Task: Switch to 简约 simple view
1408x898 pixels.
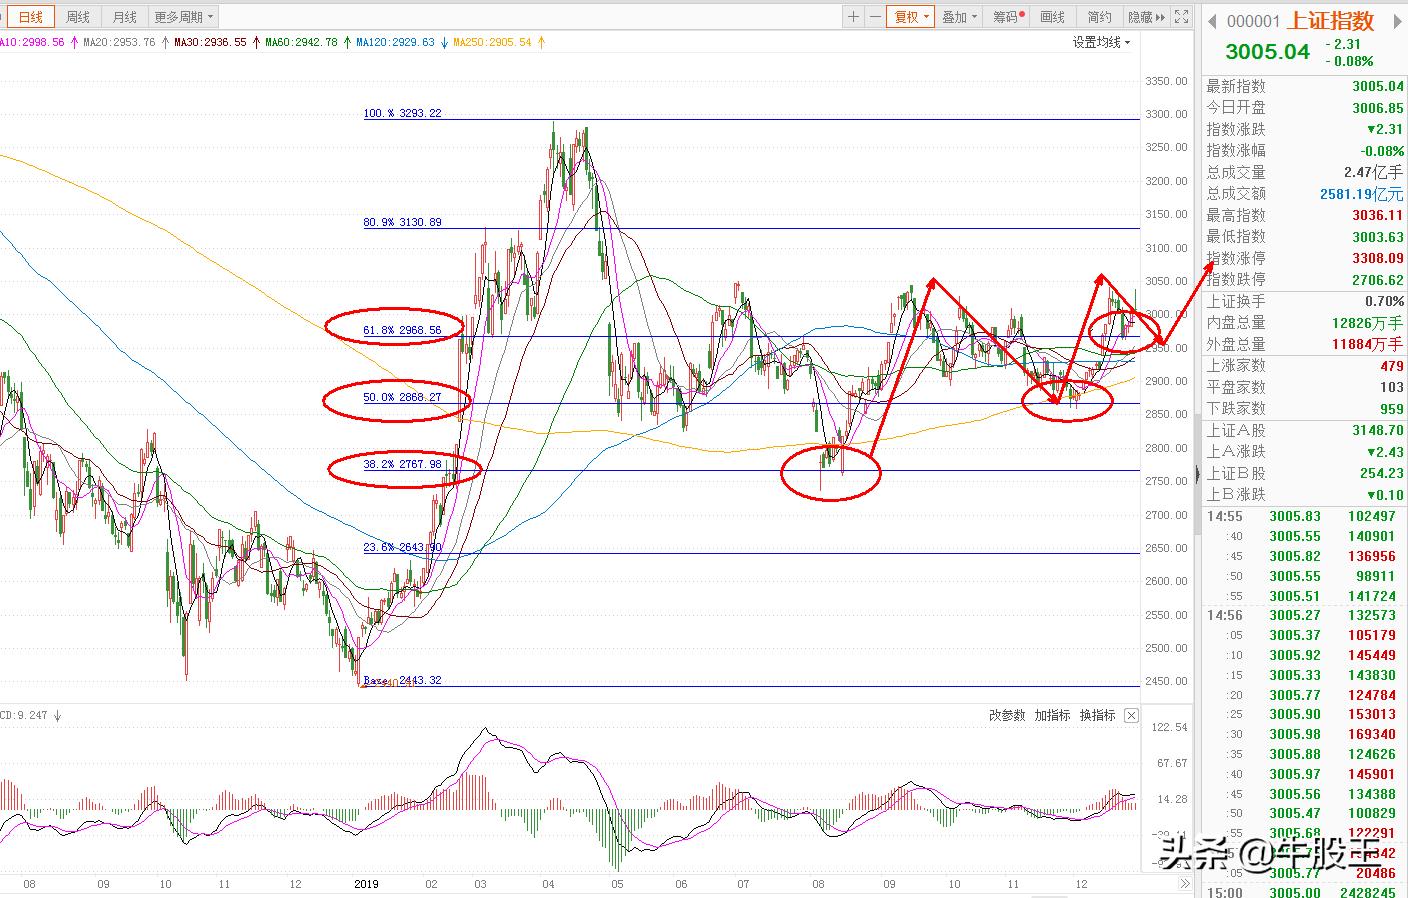Action: click(x=1100, y=17)
